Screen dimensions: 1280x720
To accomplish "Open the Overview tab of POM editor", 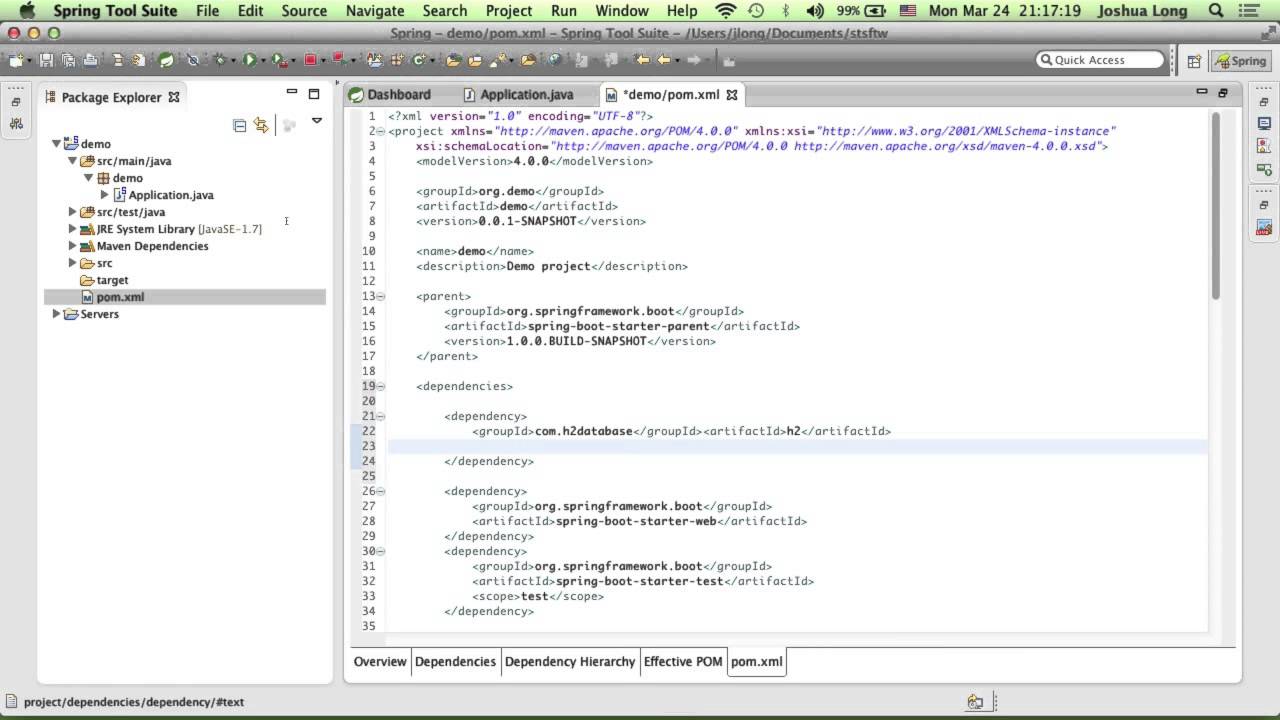I will 380,661.
